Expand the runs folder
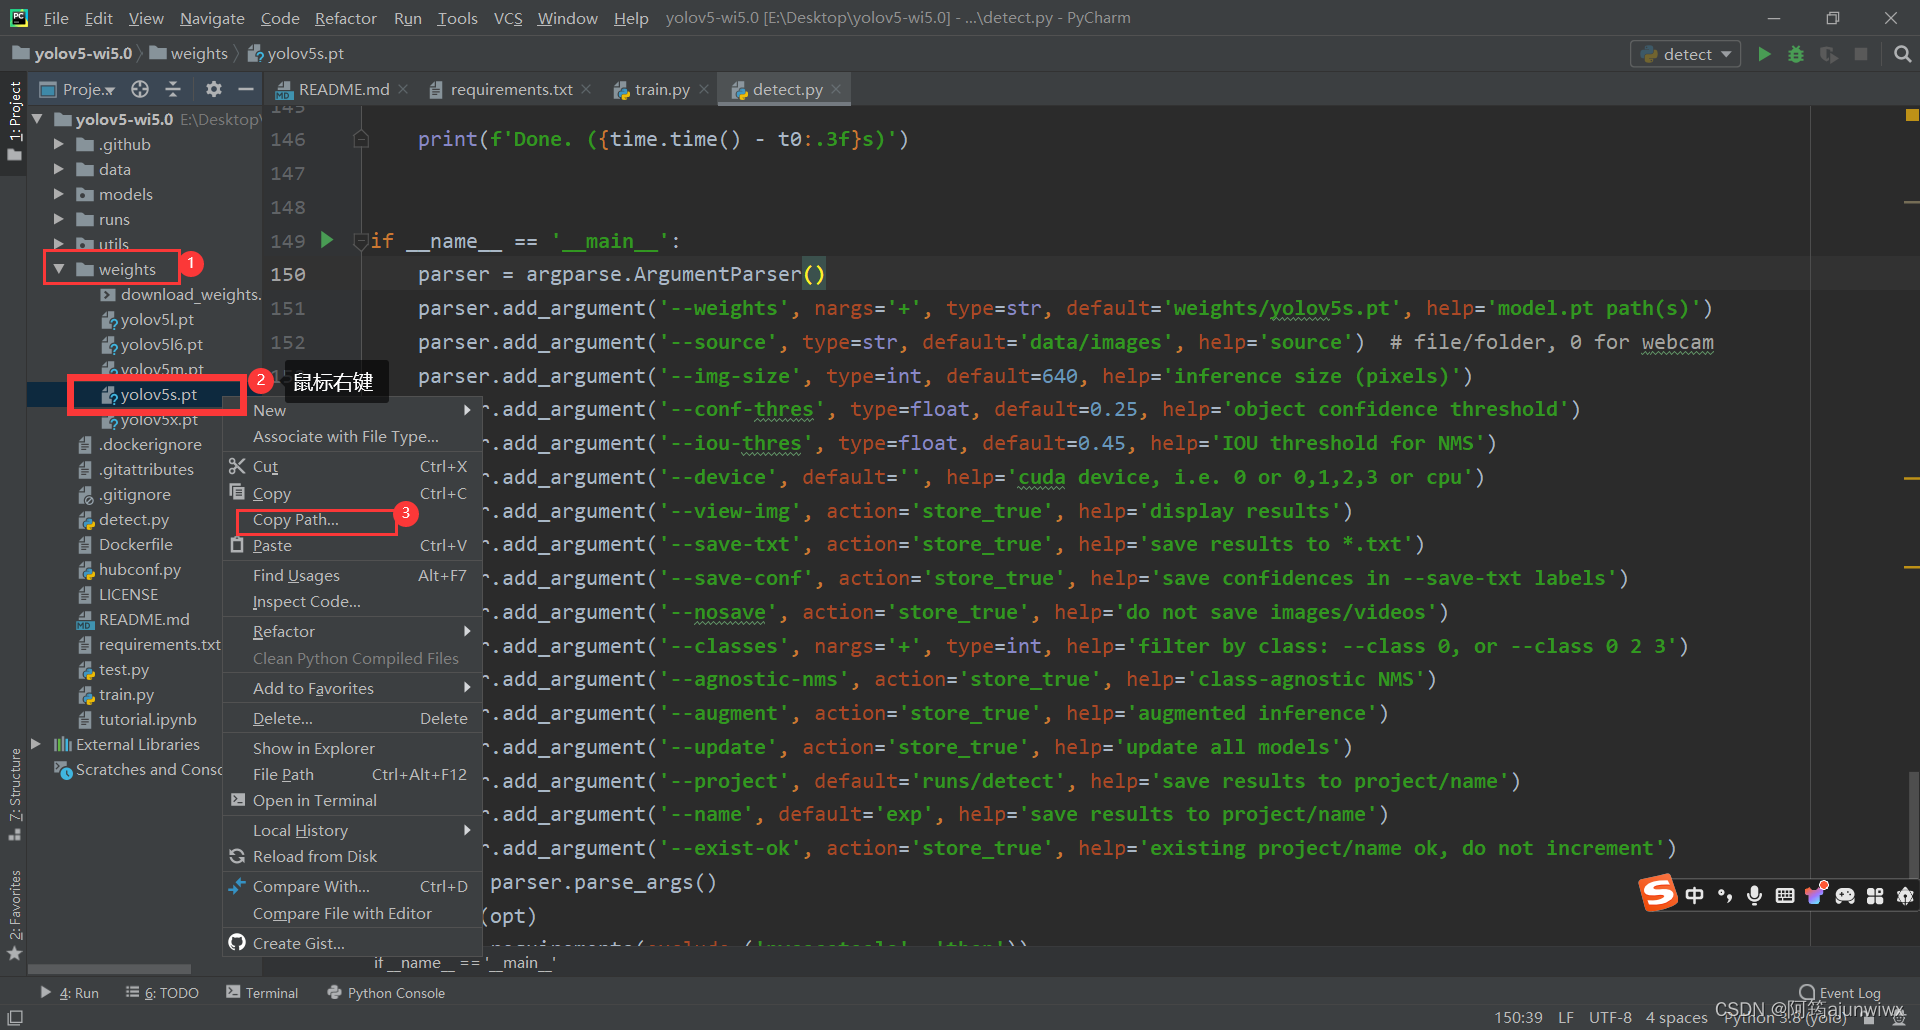Screen dimensions: 1920x1030 59,219
